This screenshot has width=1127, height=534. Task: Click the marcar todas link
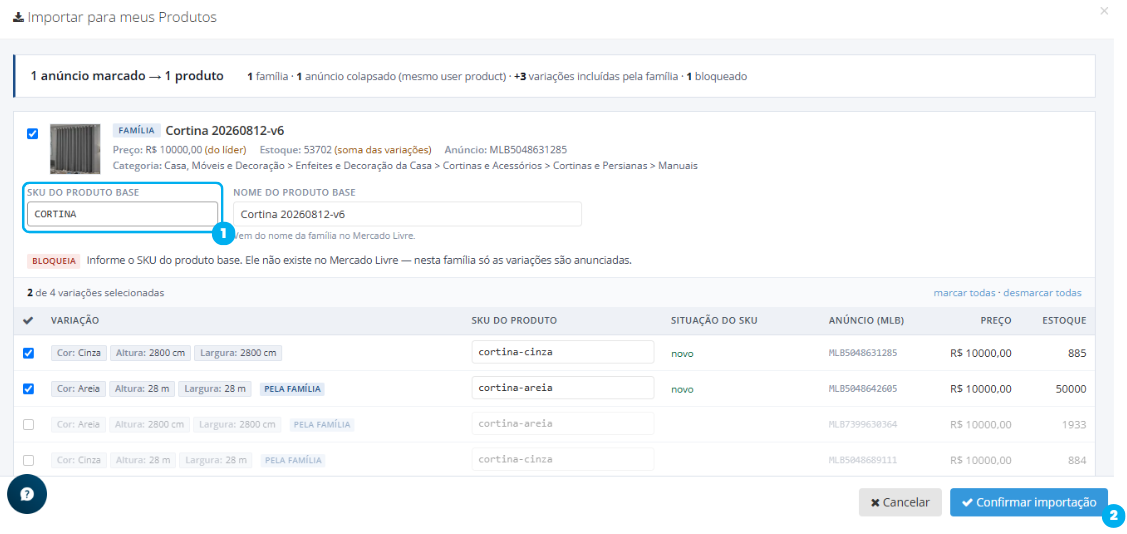point(964,293)
